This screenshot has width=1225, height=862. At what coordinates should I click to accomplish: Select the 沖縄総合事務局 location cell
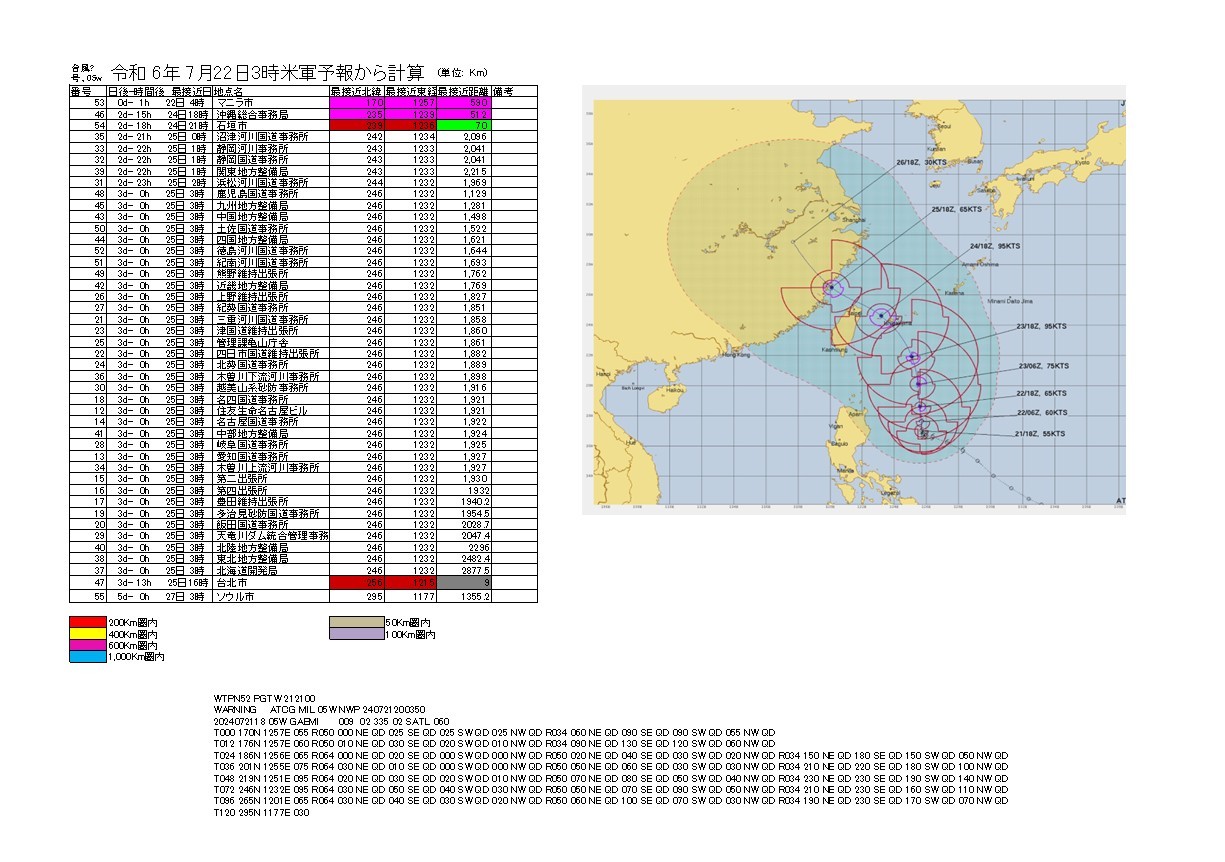(x=268, y=112)
